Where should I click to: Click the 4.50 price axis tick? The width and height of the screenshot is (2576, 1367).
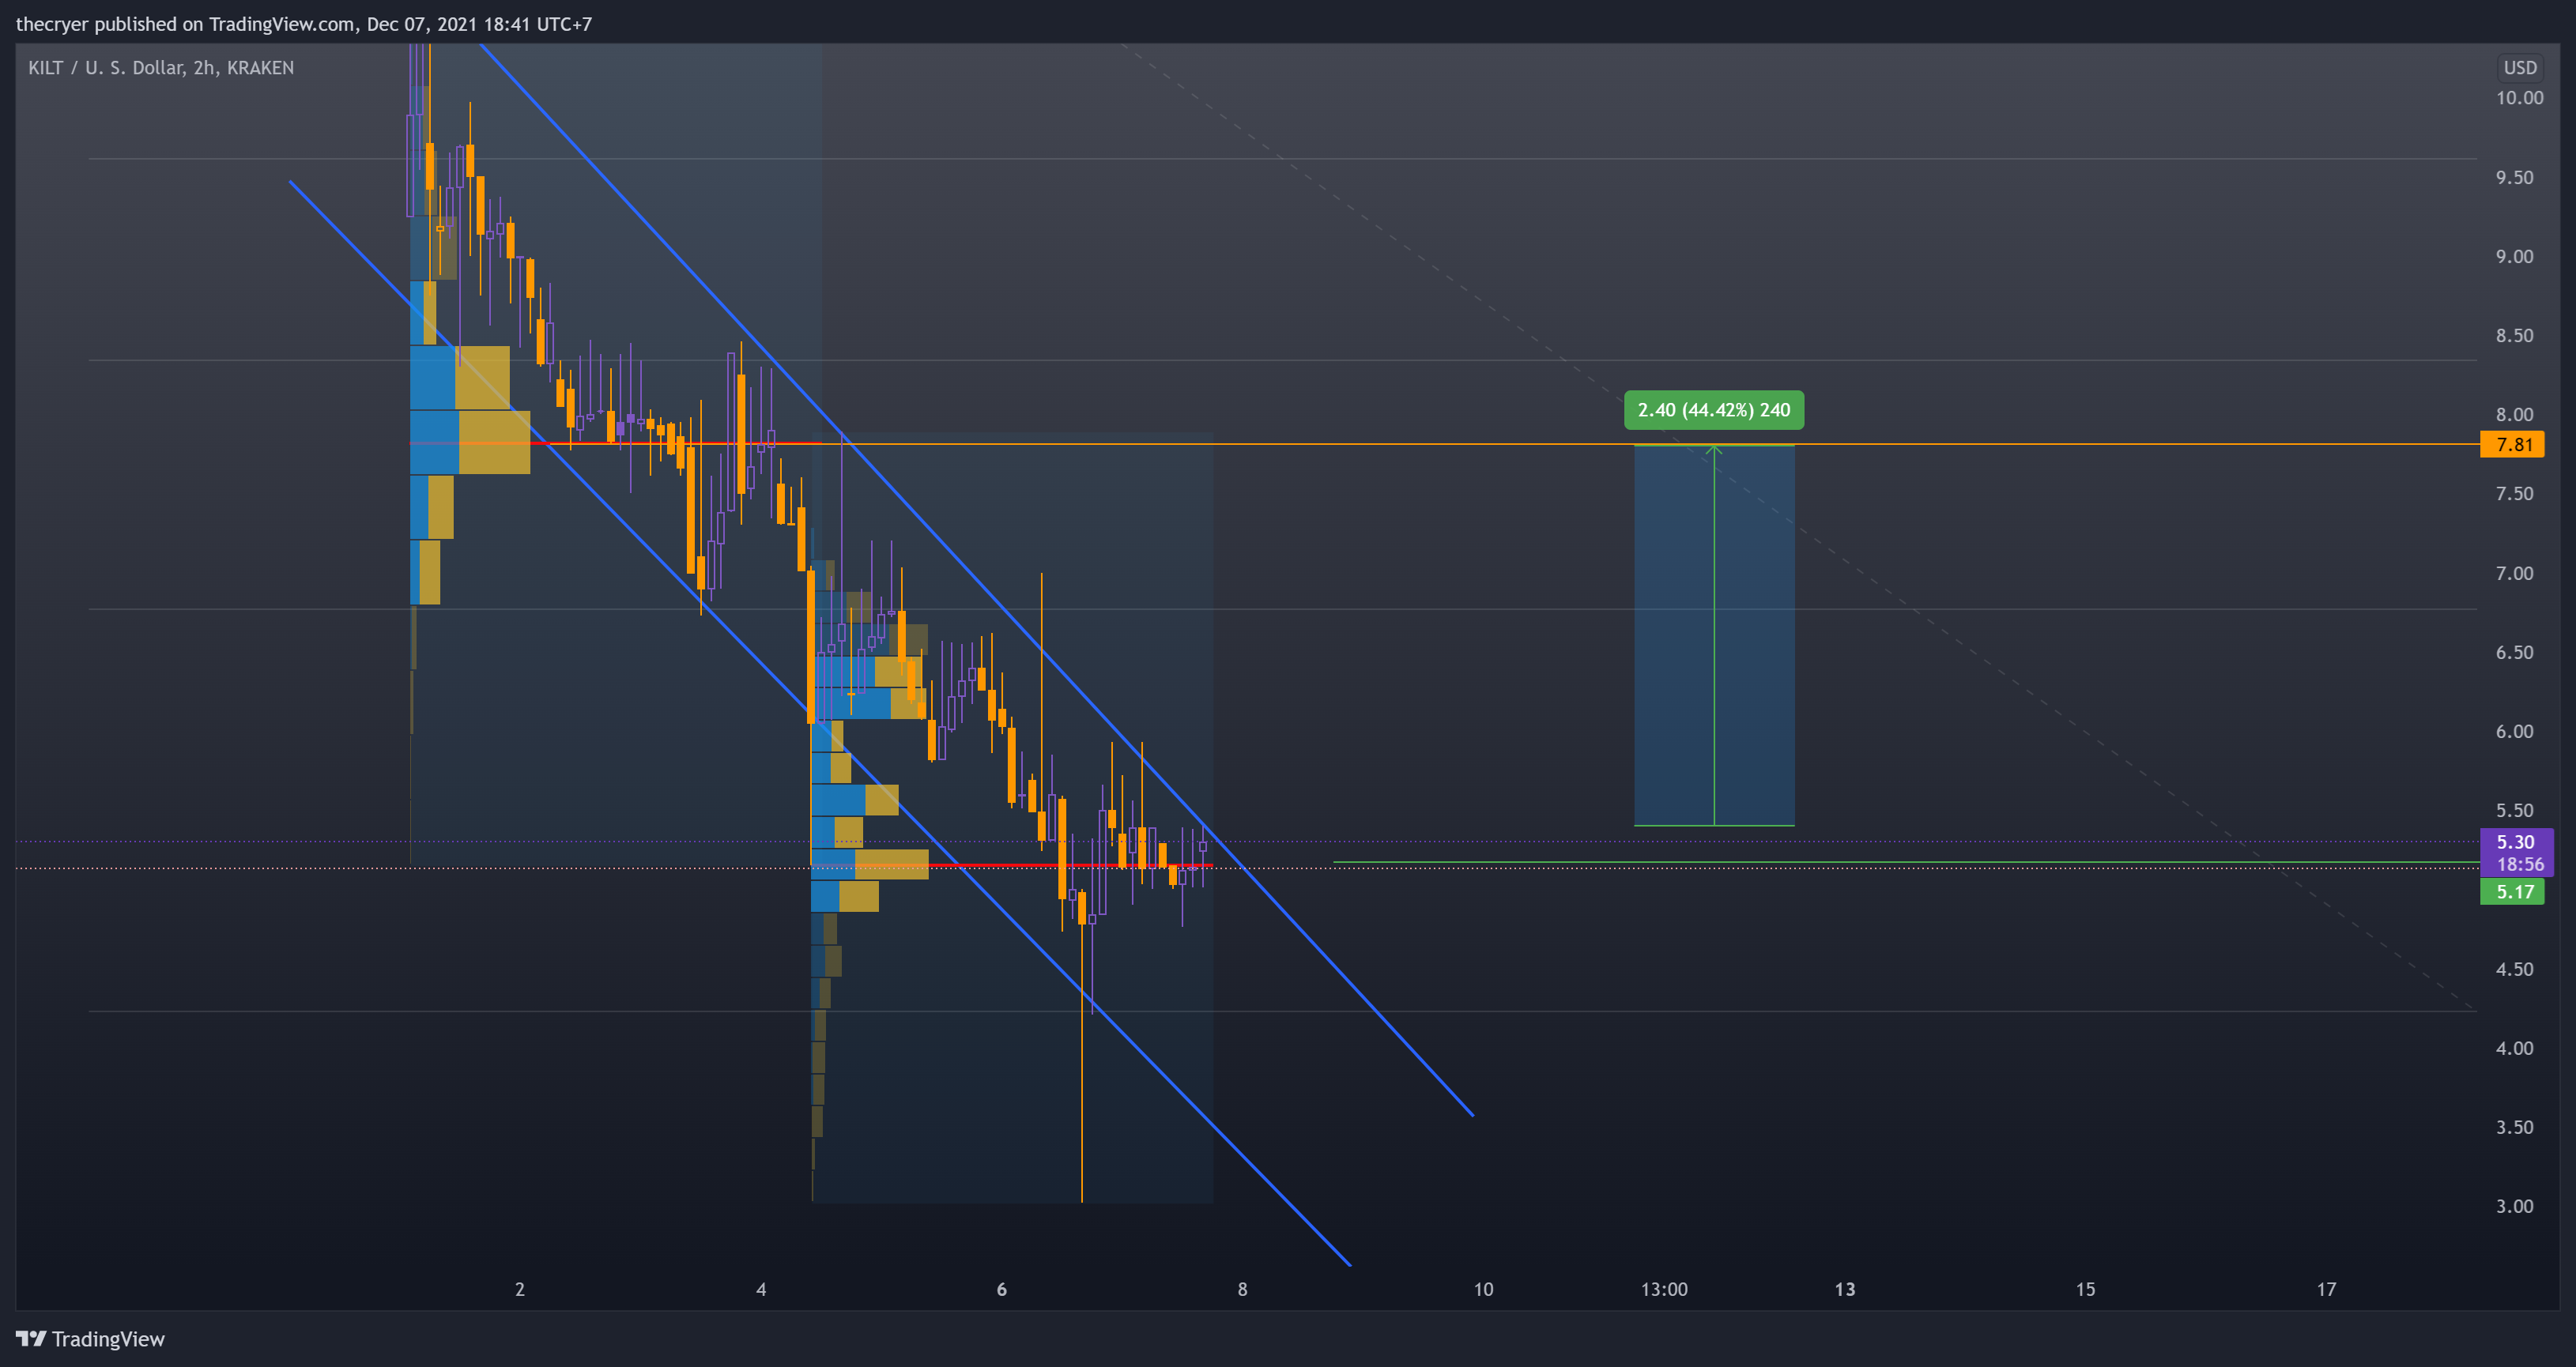2514,969
